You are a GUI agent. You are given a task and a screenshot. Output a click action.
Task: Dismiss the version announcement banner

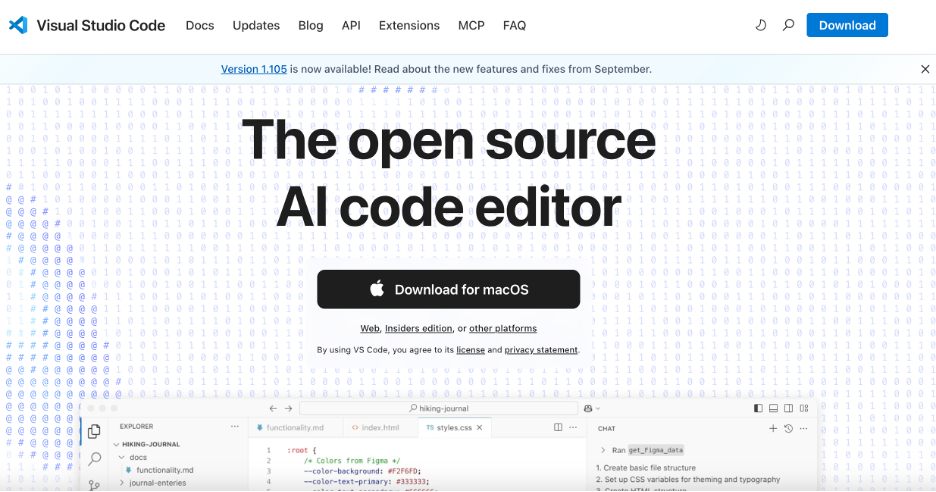(925, 69)
